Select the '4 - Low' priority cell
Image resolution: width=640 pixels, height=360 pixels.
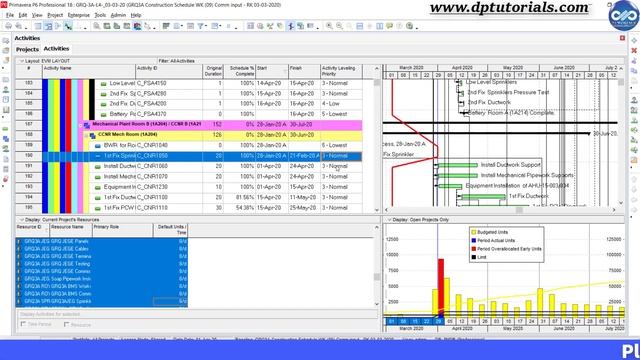(341, 104)
